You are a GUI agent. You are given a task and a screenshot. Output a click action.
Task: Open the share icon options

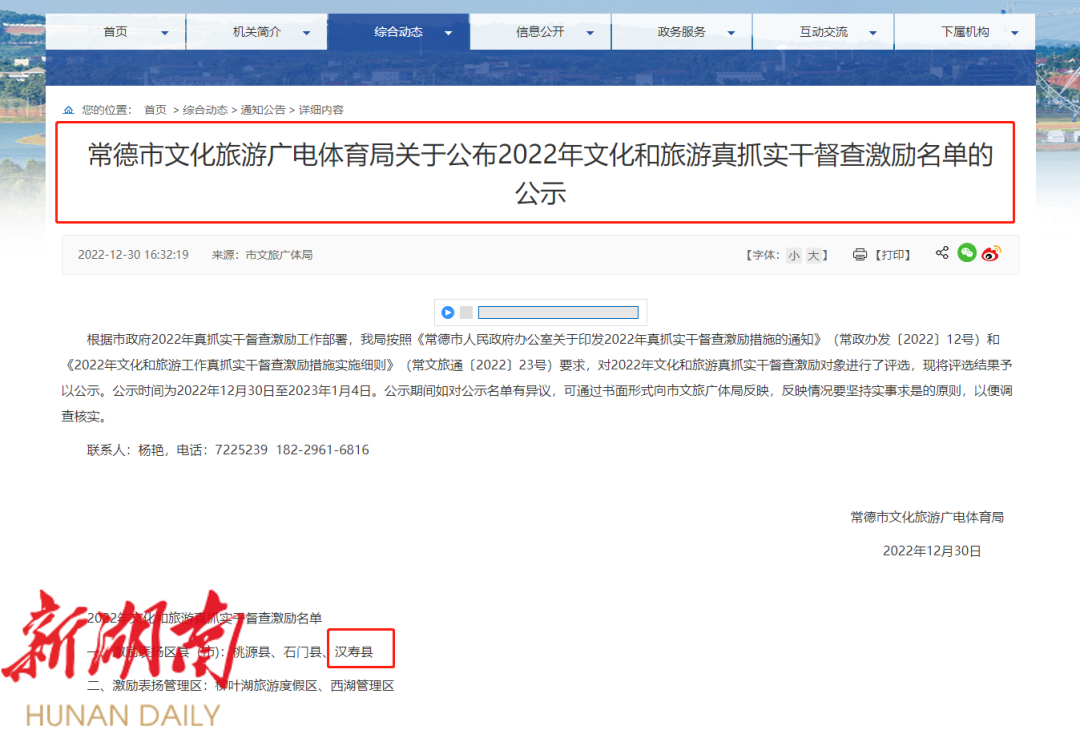(x=942, y=253)
